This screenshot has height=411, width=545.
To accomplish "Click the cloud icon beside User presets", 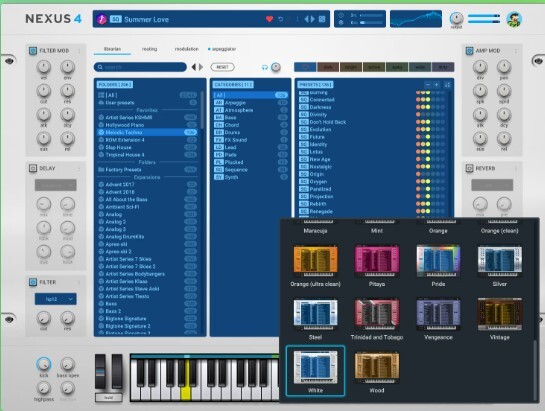I will tap(101, 103).
